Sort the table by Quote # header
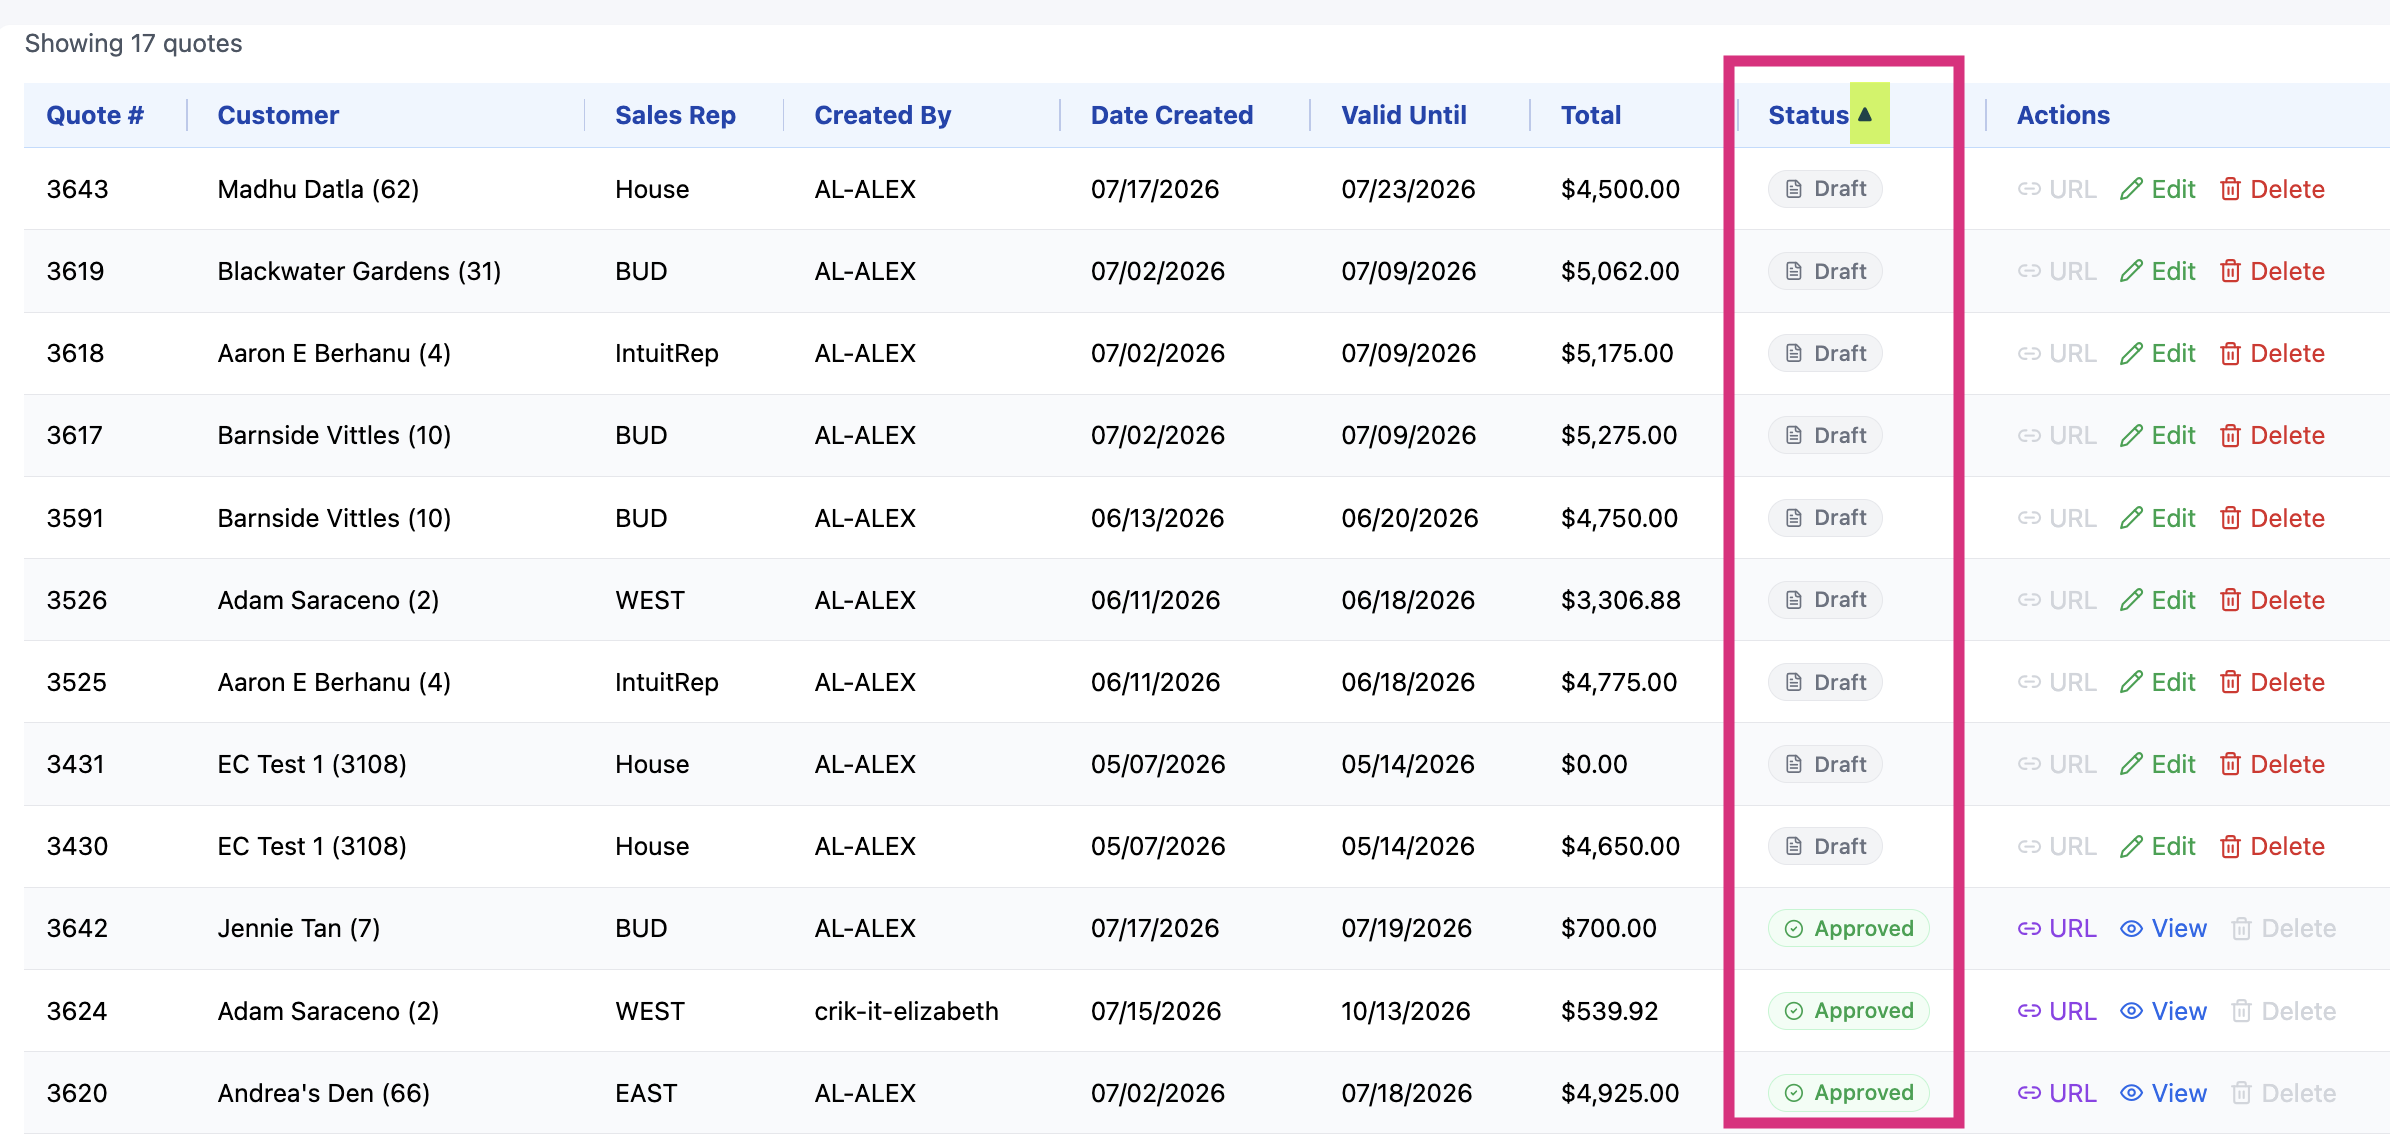Screen dimensions: 2390x1134 (95, 115)
